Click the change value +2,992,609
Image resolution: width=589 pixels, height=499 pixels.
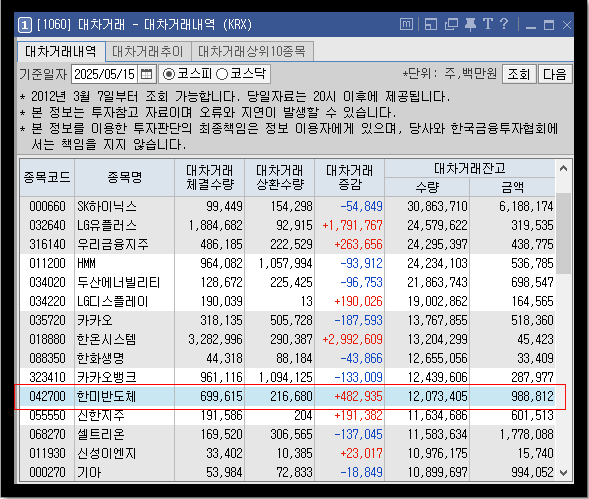tap(352, 339)
